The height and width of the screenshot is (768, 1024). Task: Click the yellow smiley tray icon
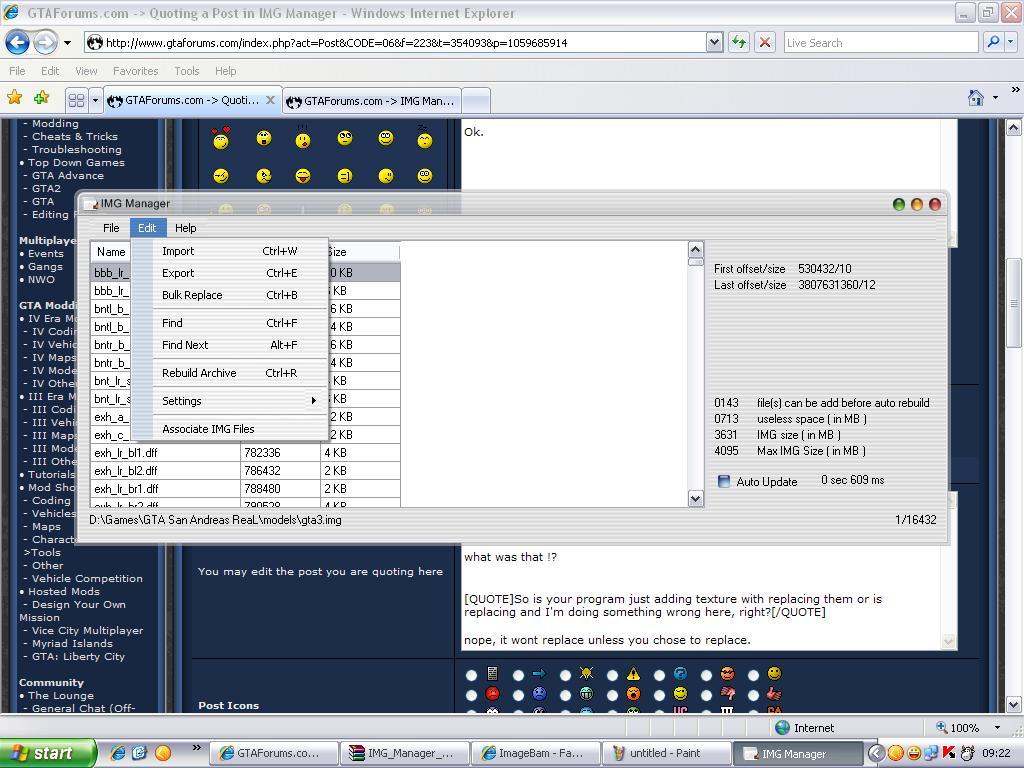coord(914,753)
